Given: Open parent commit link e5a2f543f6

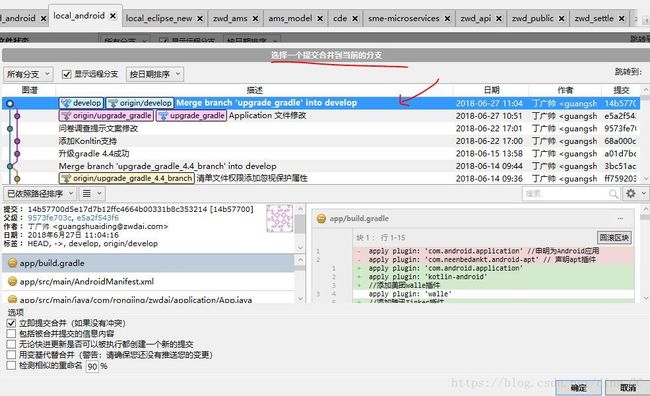Looking at the screenshot, I should 97,218.
